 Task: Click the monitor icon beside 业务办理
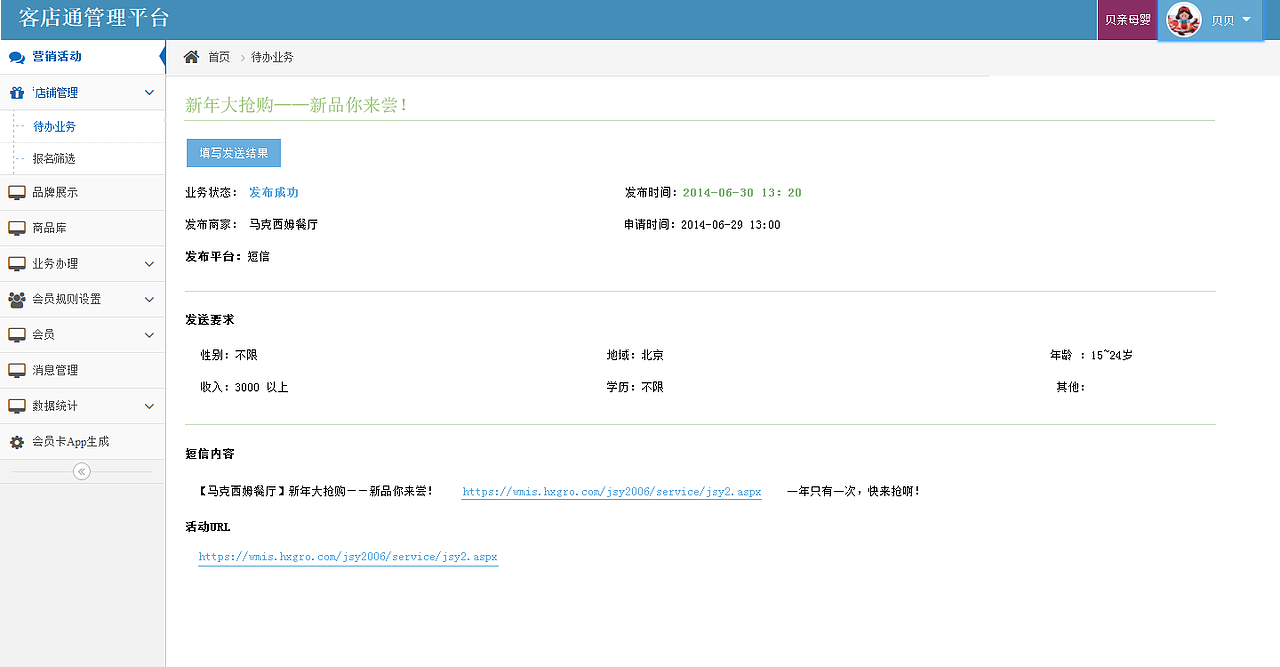coord(16,264)
